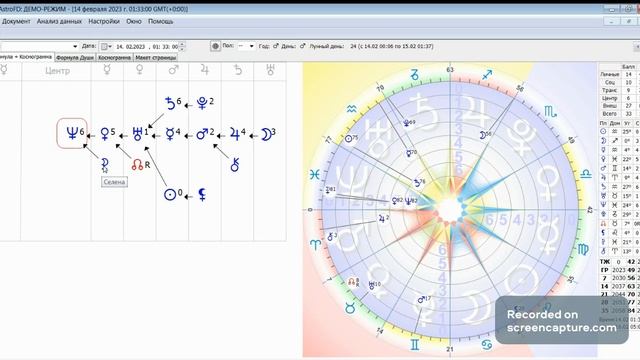Screen dimensions: 640x360
Task: Open the Помощь menu
Action: [160, 21]
